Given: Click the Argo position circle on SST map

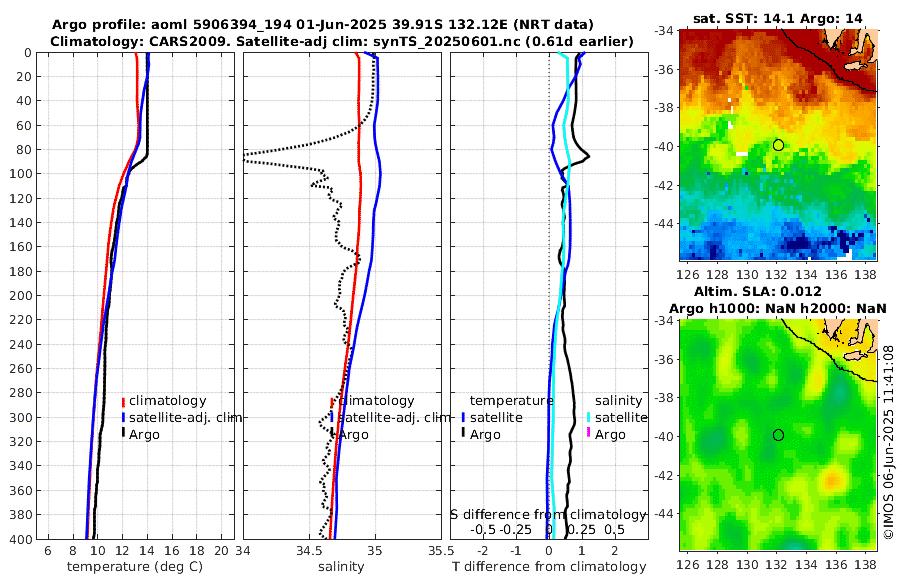Looking at the screenshot, I should click(778, 145).
